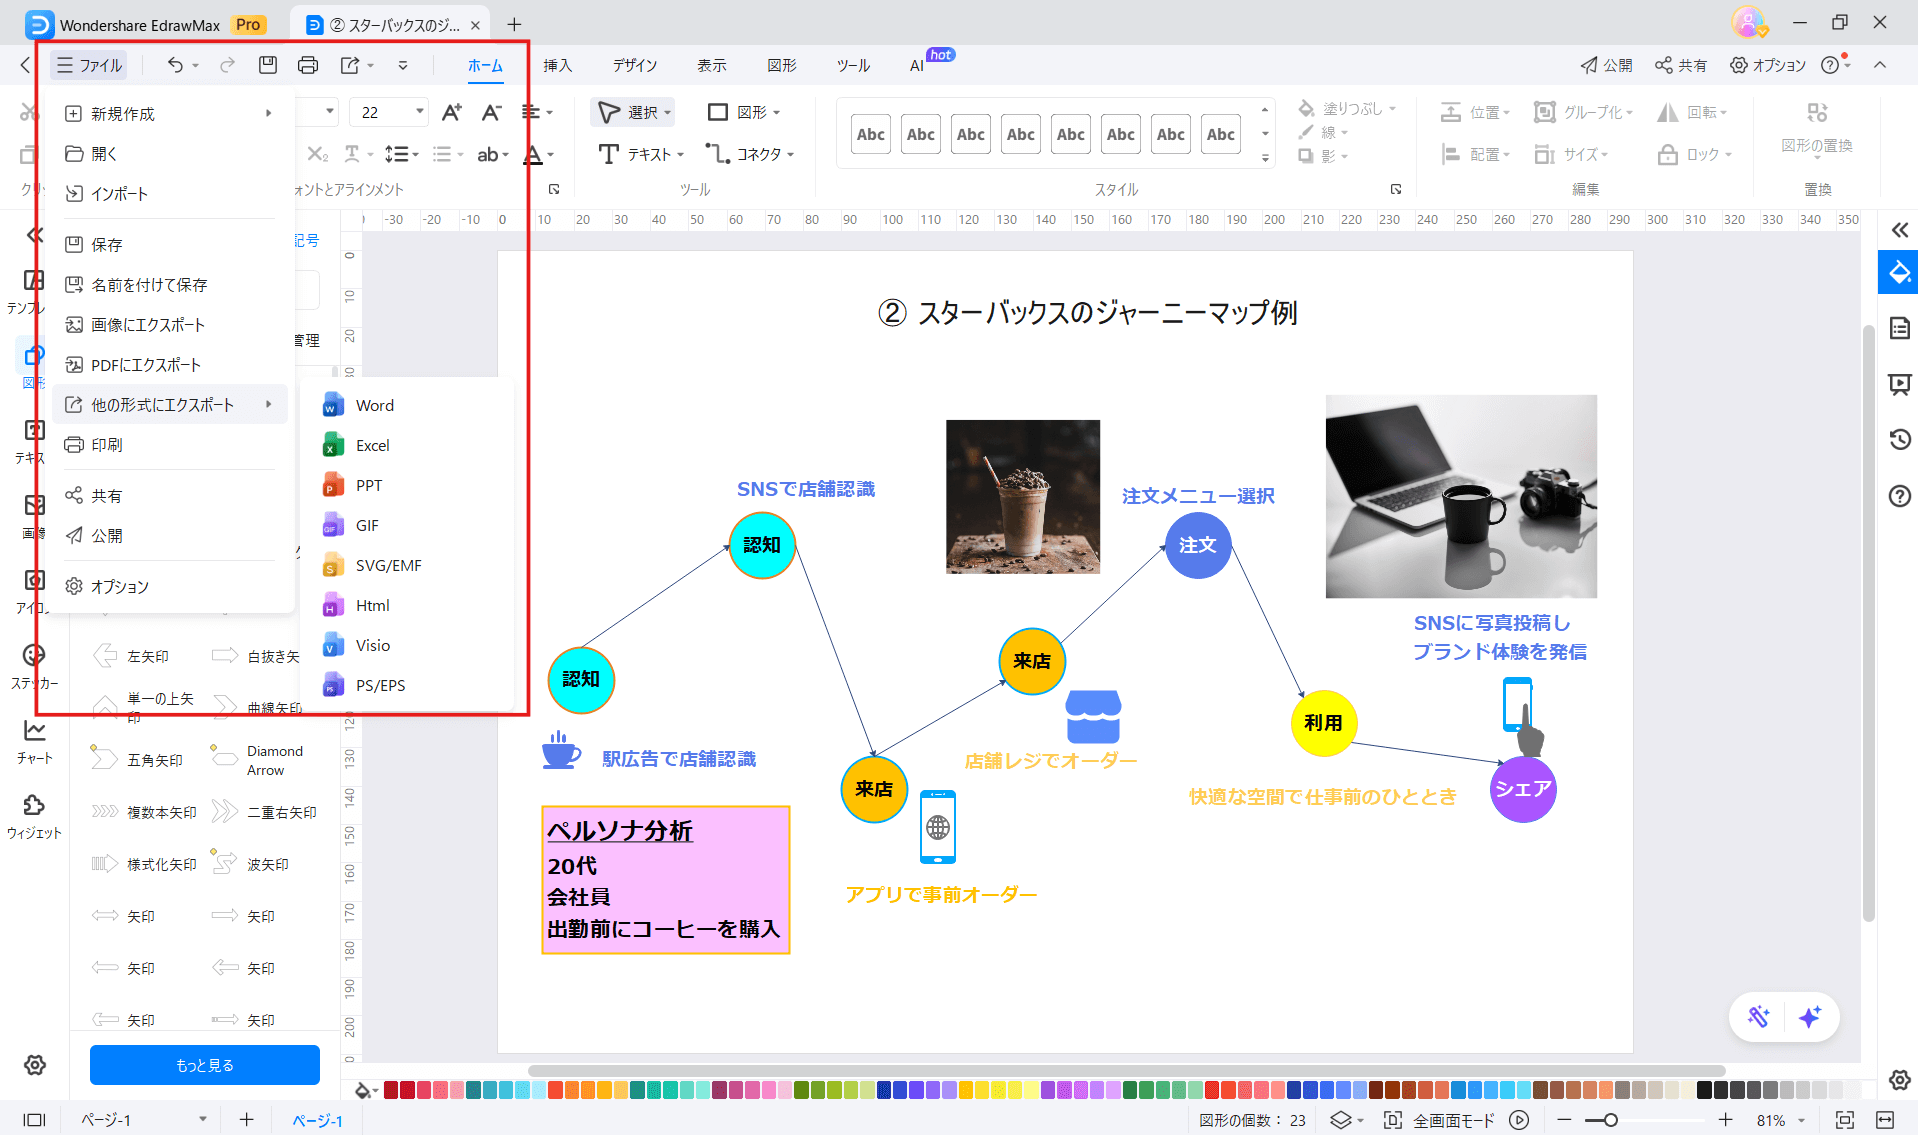This screenshot has height=1135, width=1918.
Task: Open the File (ファイル) menu button
Action: [89, 65]
